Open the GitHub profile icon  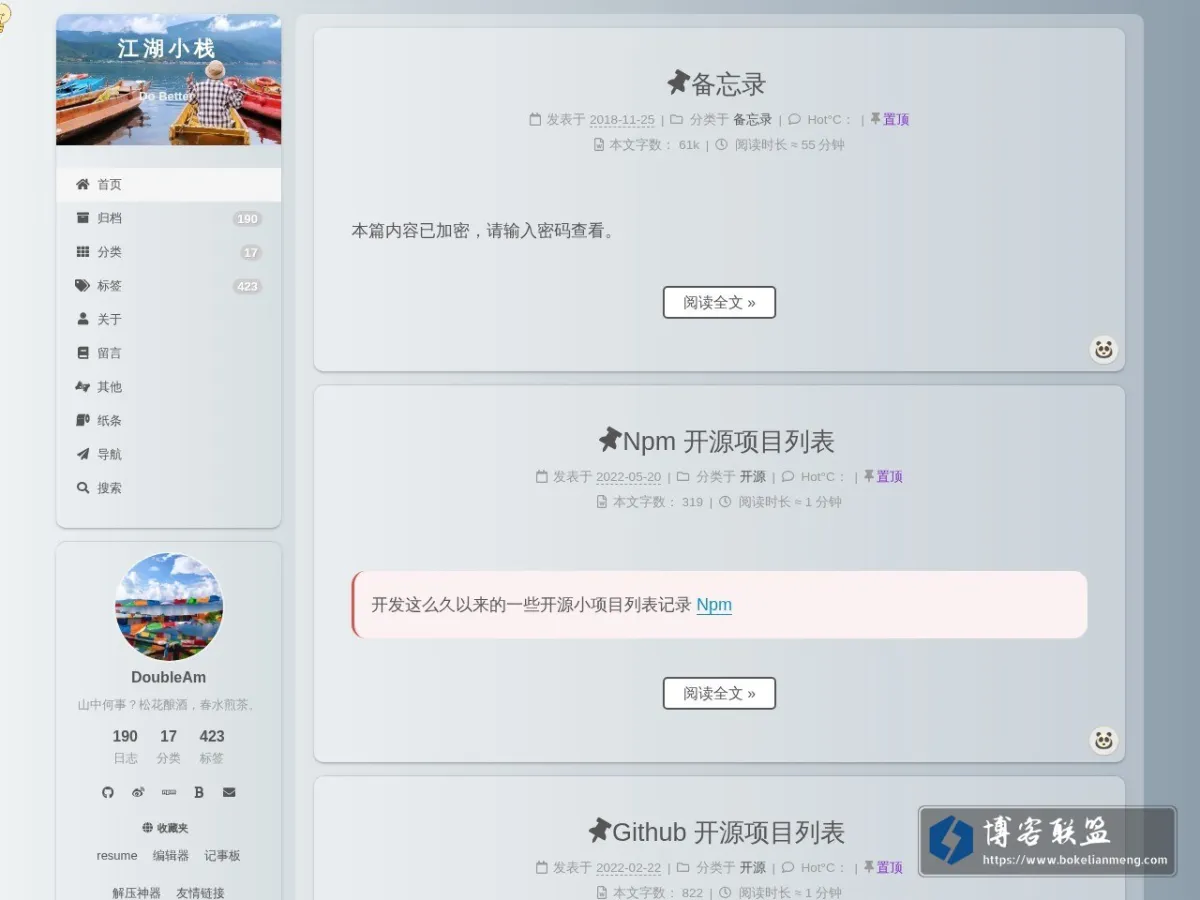(x=108, y=792)
